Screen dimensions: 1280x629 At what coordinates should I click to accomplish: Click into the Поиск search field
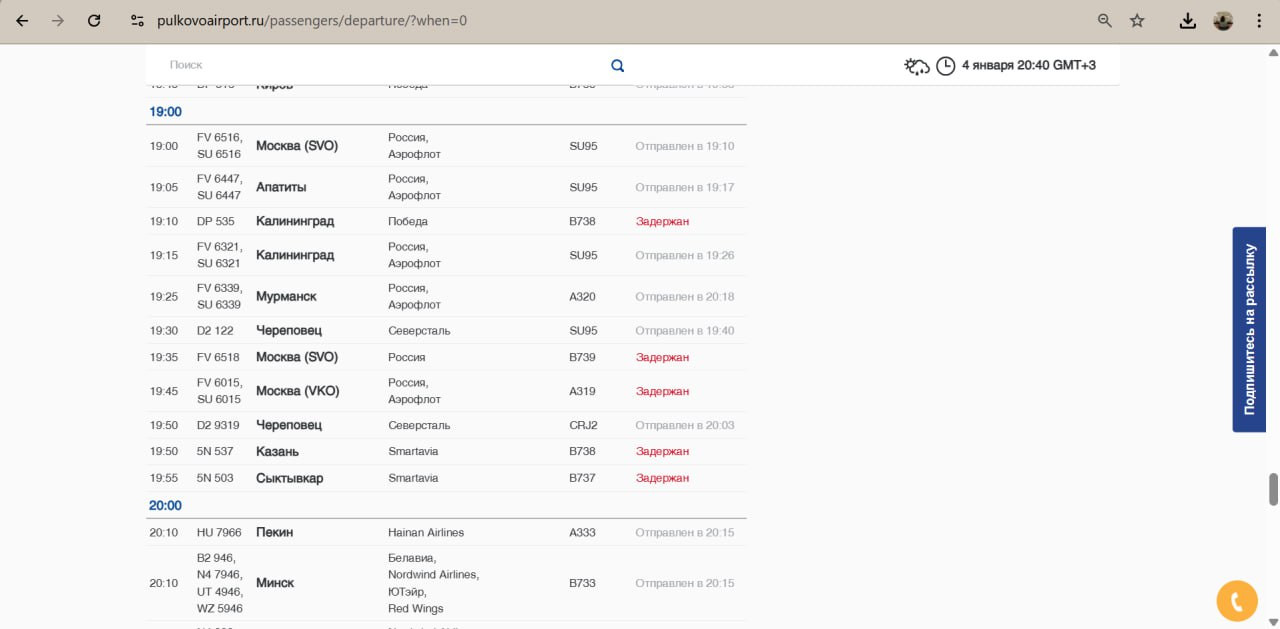point(380,65)
